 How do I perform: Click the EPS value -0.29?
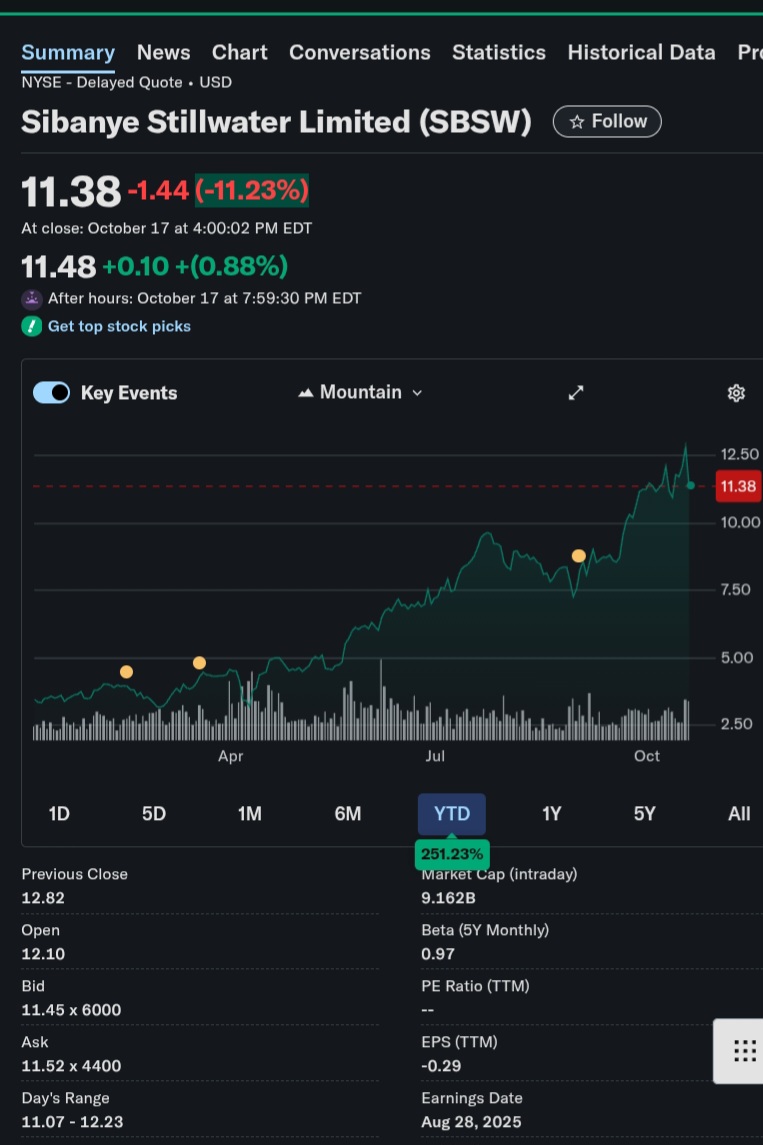(x=441, y=1066)
